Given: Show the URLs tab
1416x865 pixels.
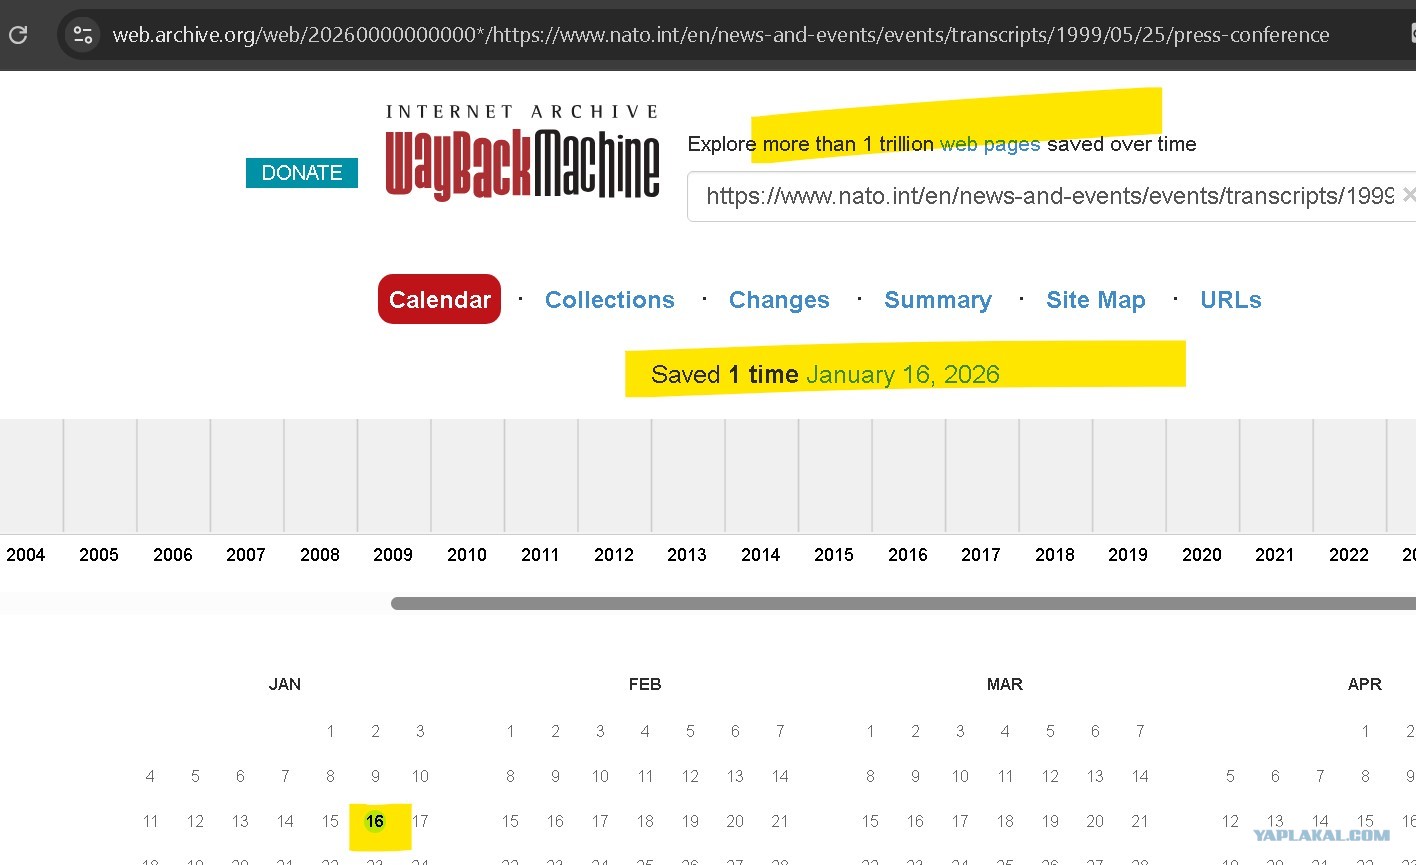Looking at the screenshot, I should (x=1231, y=300).
